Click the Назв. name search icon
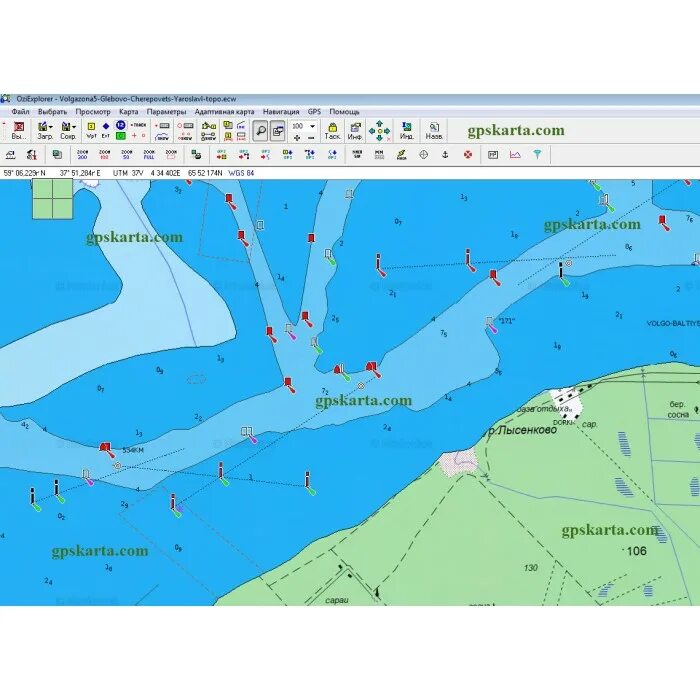700x700 pixels. [x=434, y=131]
